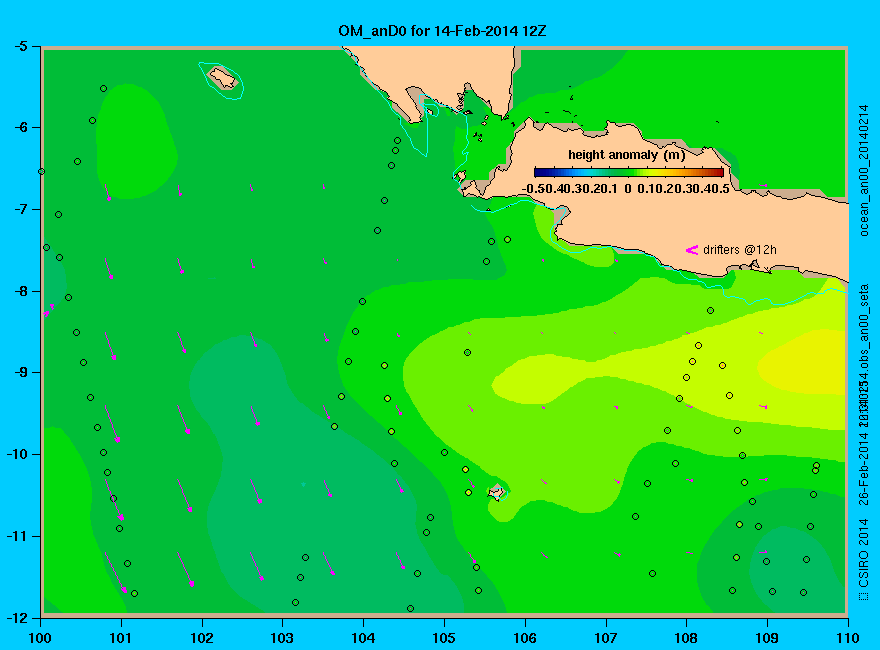Click the x-axis label "108"
This screenshot has height=650, width=880.
pos(686,638)
